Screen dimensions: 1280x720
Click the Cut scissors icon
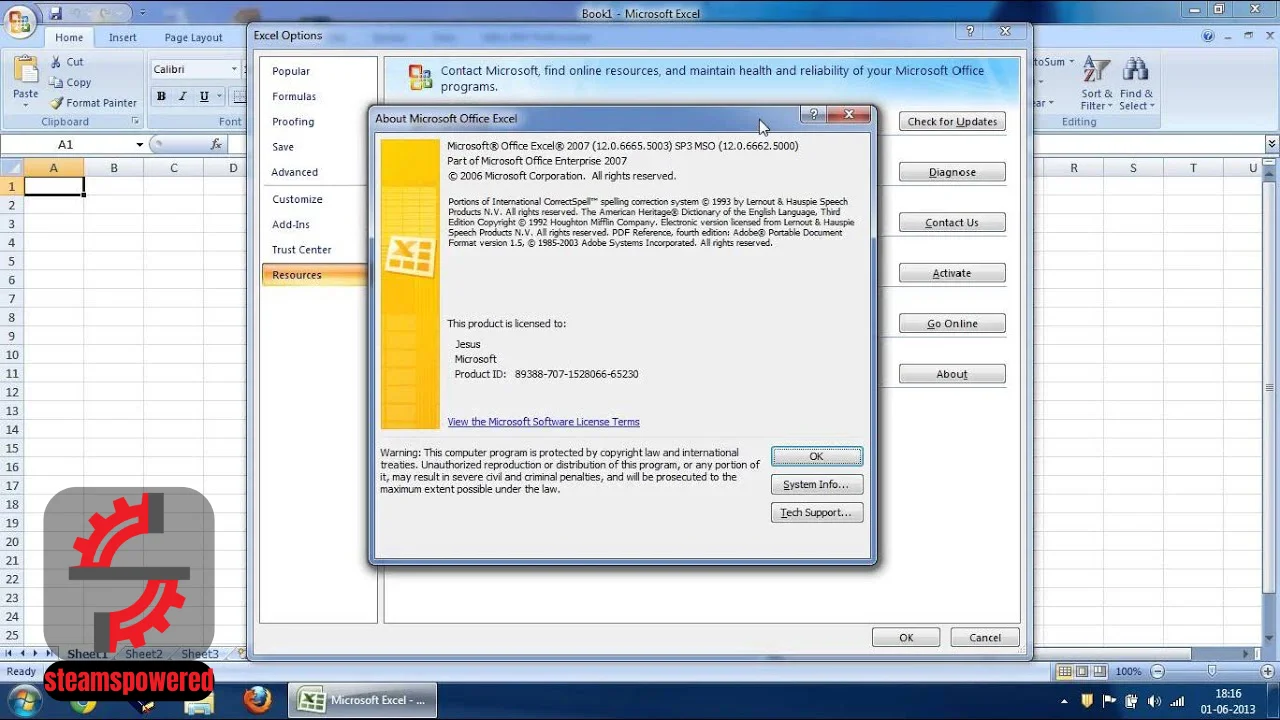point(55,61)
